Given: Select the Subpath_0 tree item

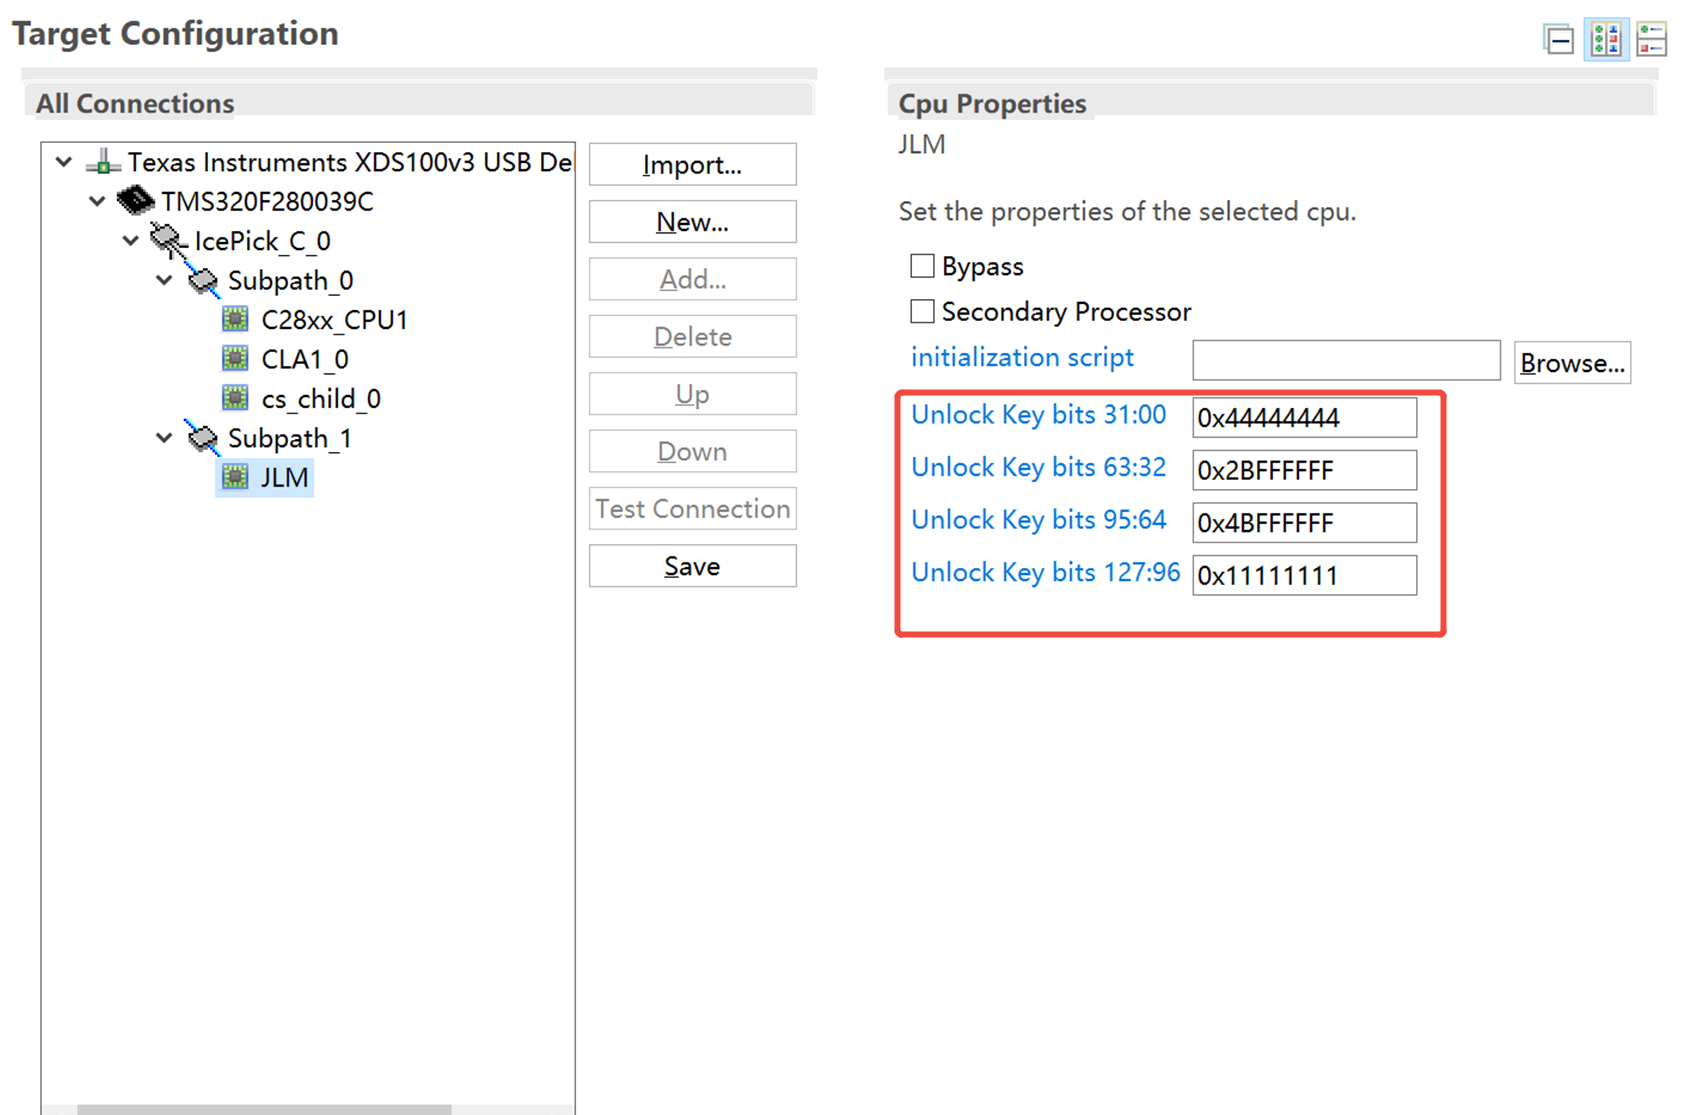Looking at the screenshot, I should pos(290,281).
